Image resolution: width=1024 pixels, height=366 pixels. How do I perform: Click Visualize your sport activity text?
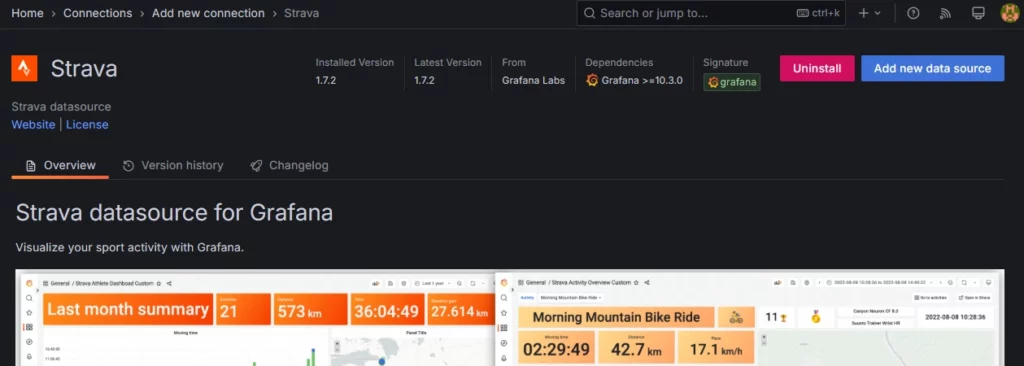pos(129,248)
